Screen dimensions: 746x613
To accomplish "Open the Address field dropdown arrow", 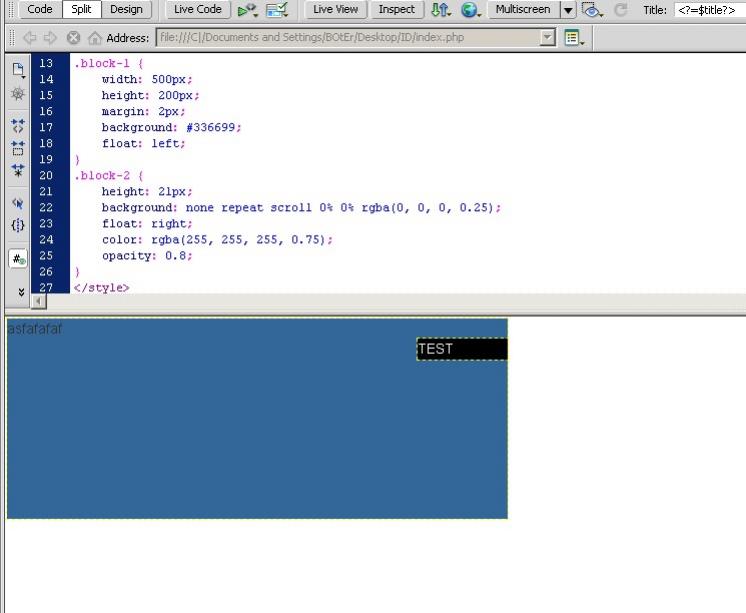I will click(548, 37).
